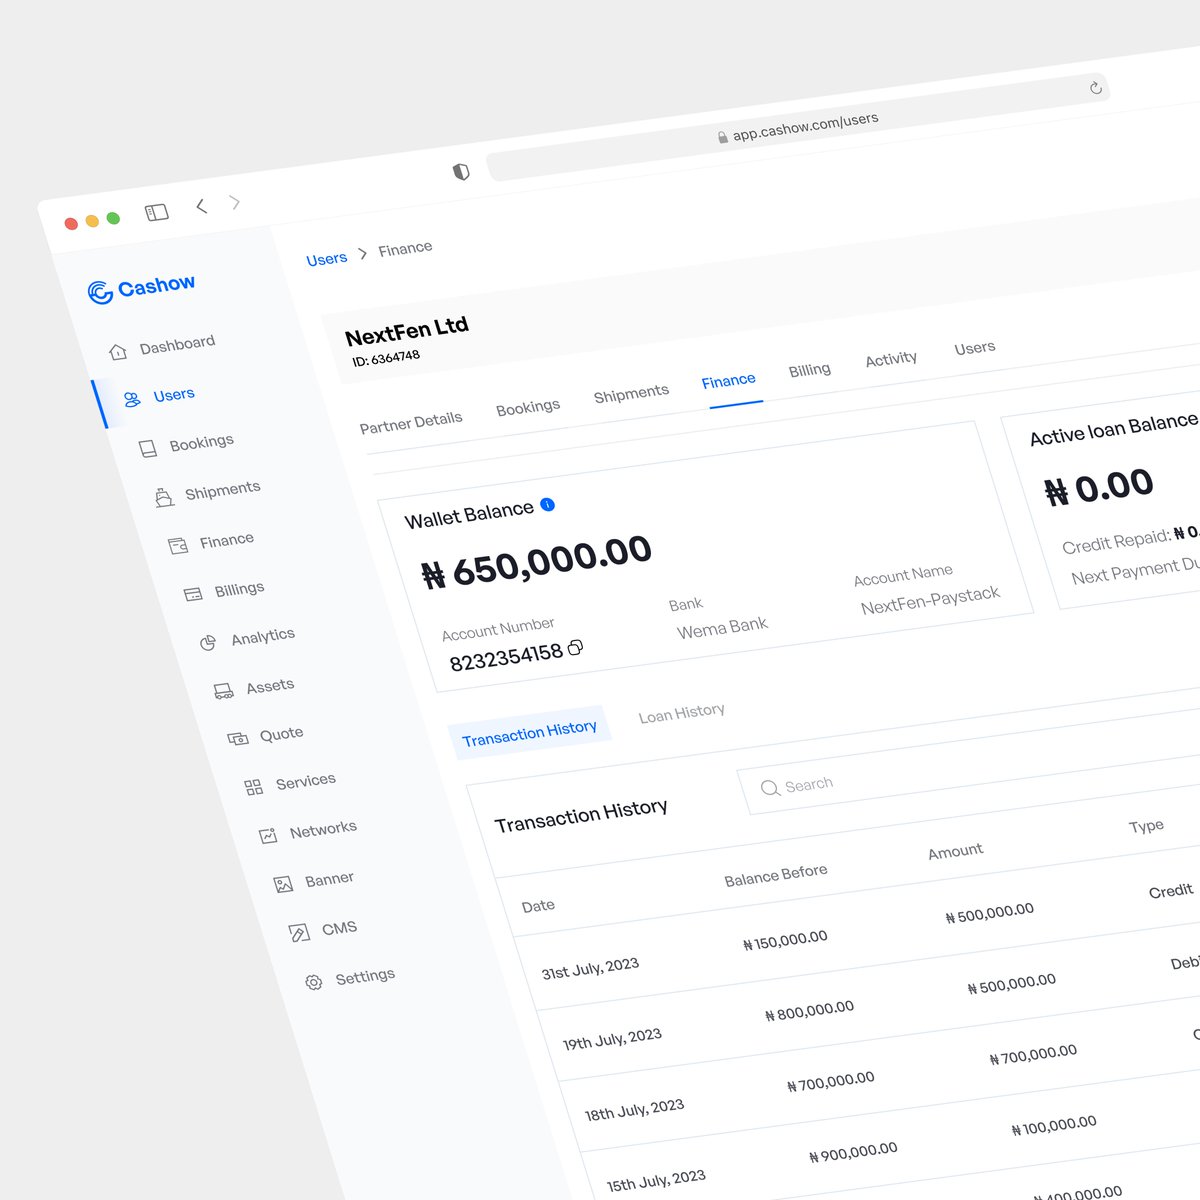Go forward with browser forward arrow
Screen dimensions: 1200x1200
[x=235, y=203]
